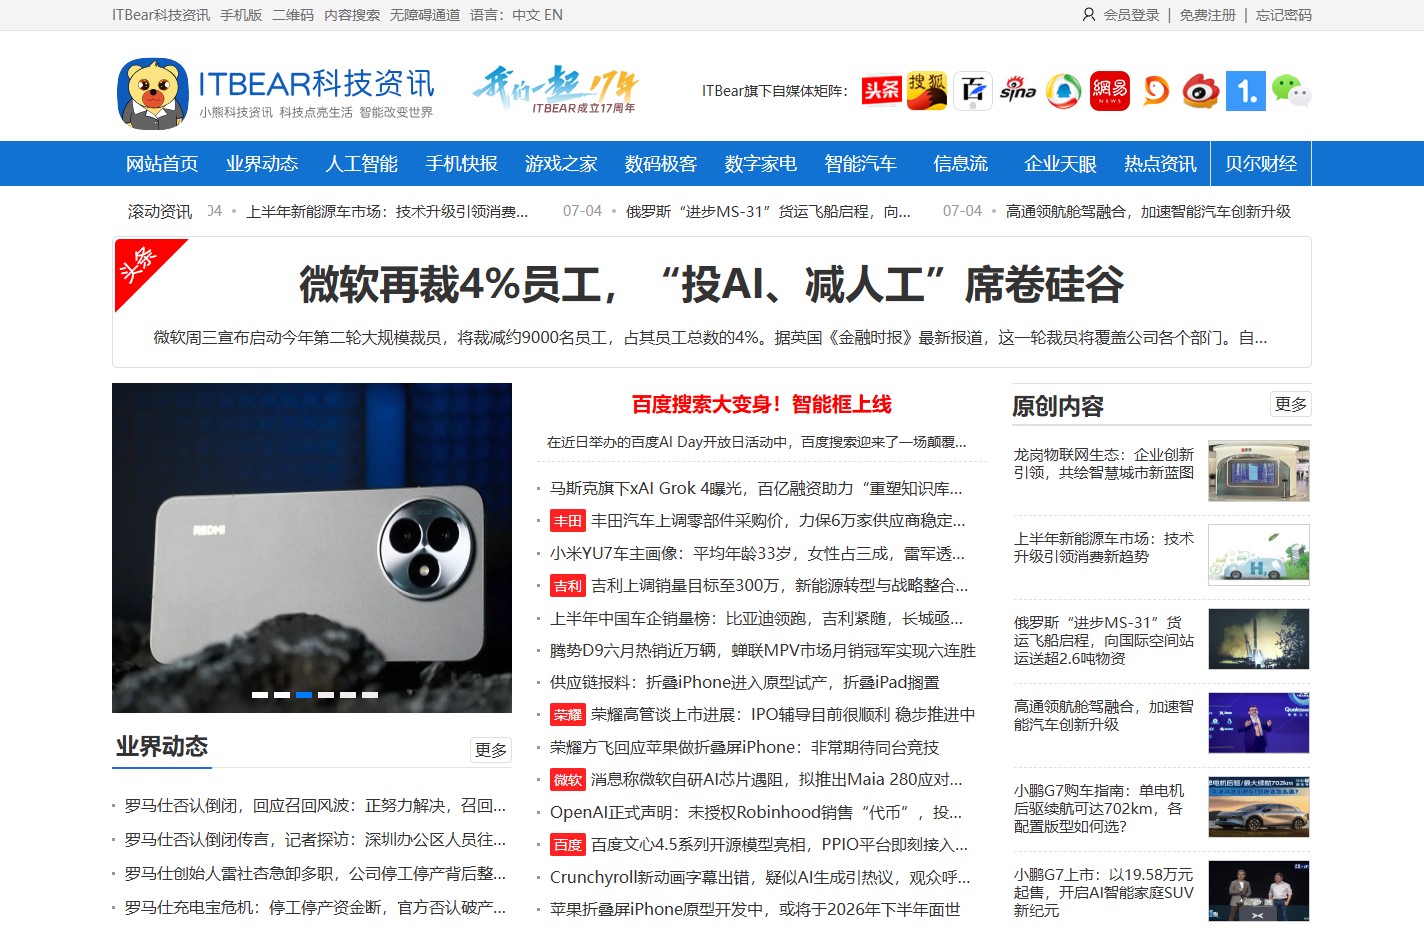Click the red 微软 tag
This screenshot has width=1424, height=933.
pos(567,780)
